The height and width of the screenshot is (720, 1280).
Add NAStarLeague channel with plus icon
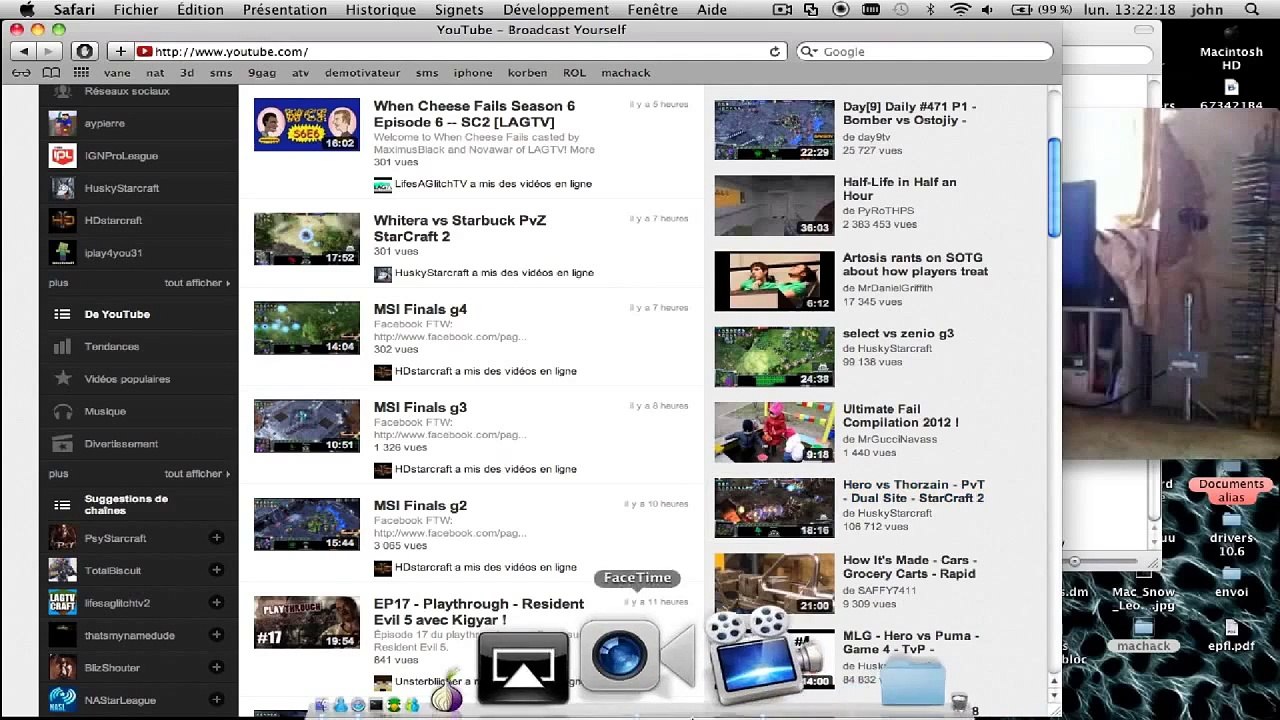tap(216, 700)
